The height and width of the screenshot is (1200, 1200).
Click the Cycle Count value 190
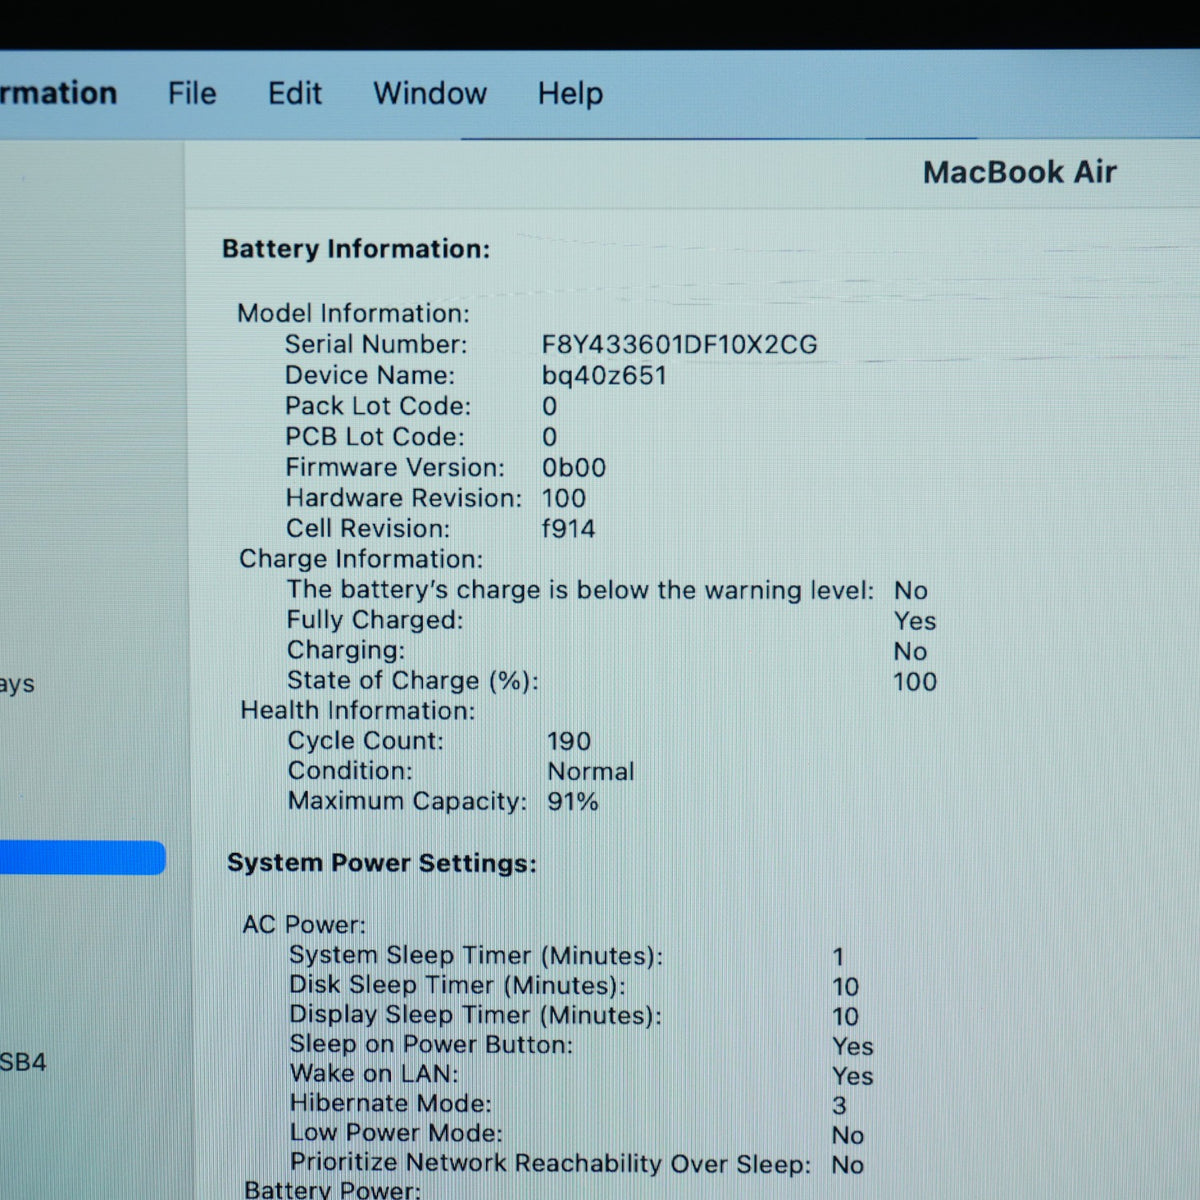tap(569, 741)
